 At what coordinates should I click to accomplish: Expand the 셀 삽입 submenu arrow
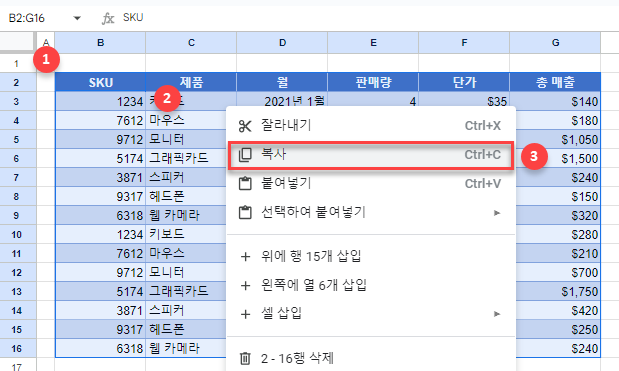point(497,314)
